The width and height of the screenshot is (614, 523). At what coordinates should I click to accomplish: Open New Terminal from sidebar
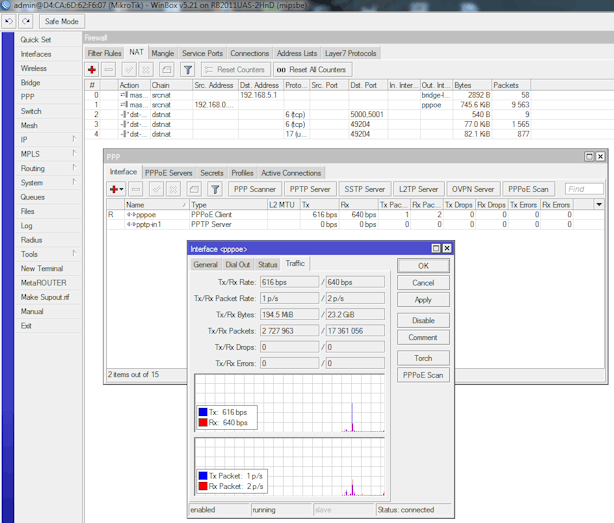point(41,269)
